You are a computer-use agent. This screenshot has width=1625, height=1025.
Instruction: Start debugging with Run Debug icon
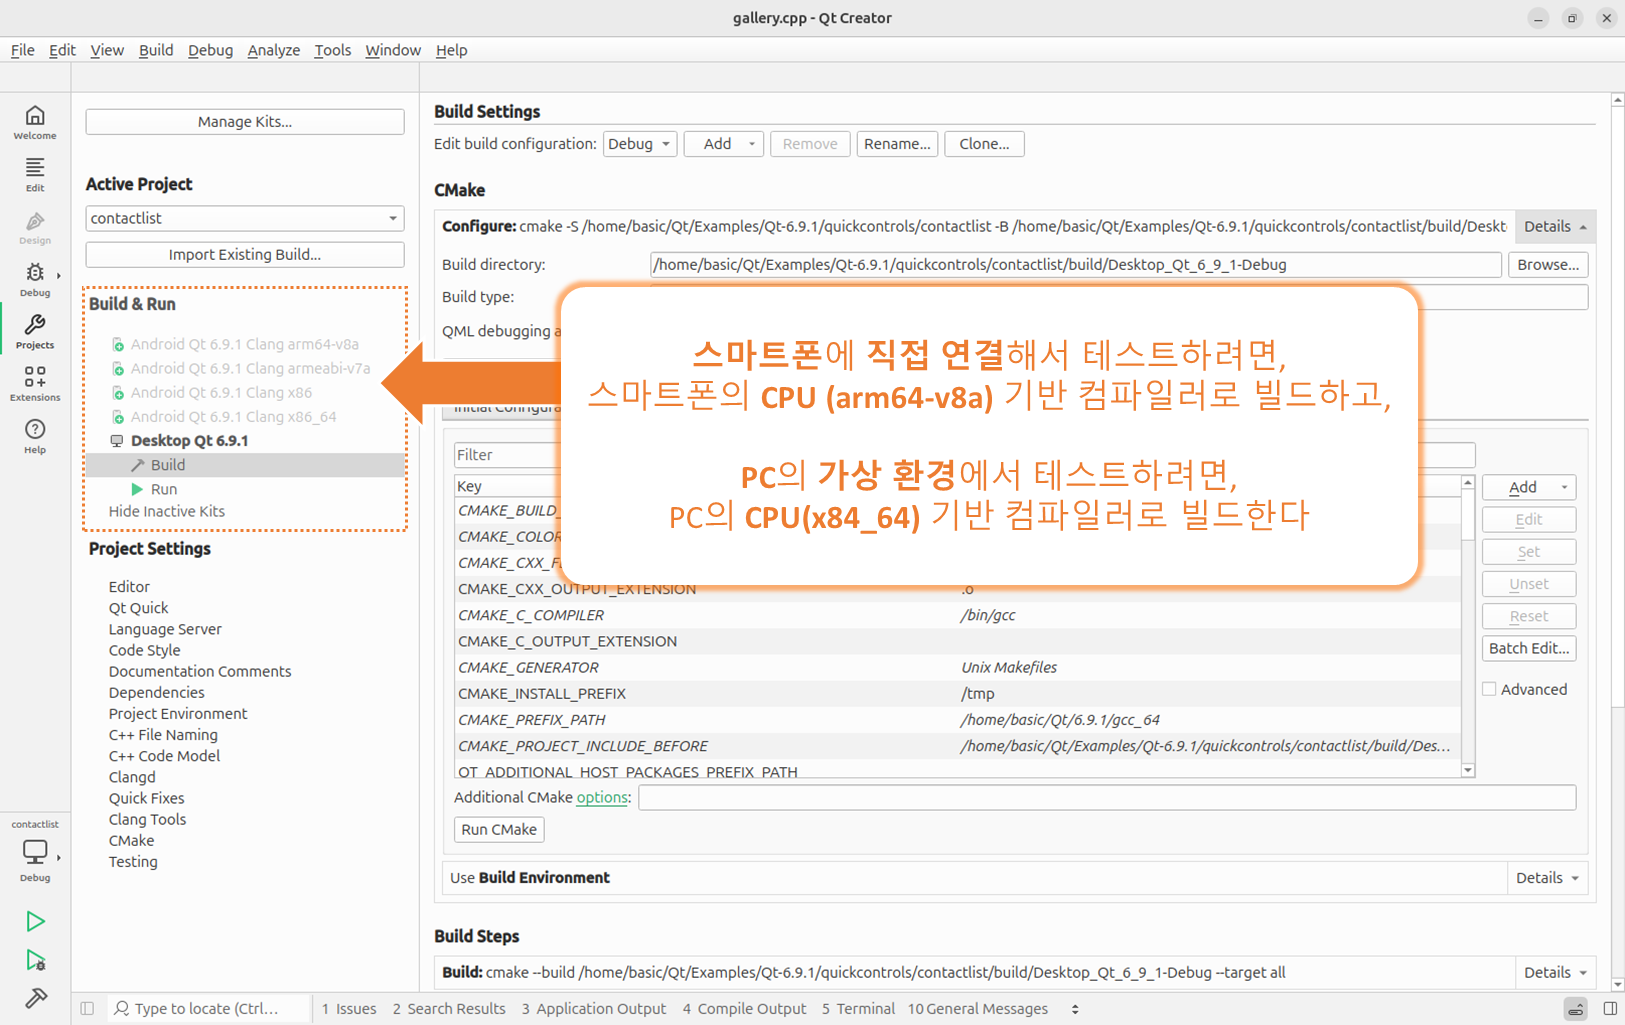35,960
